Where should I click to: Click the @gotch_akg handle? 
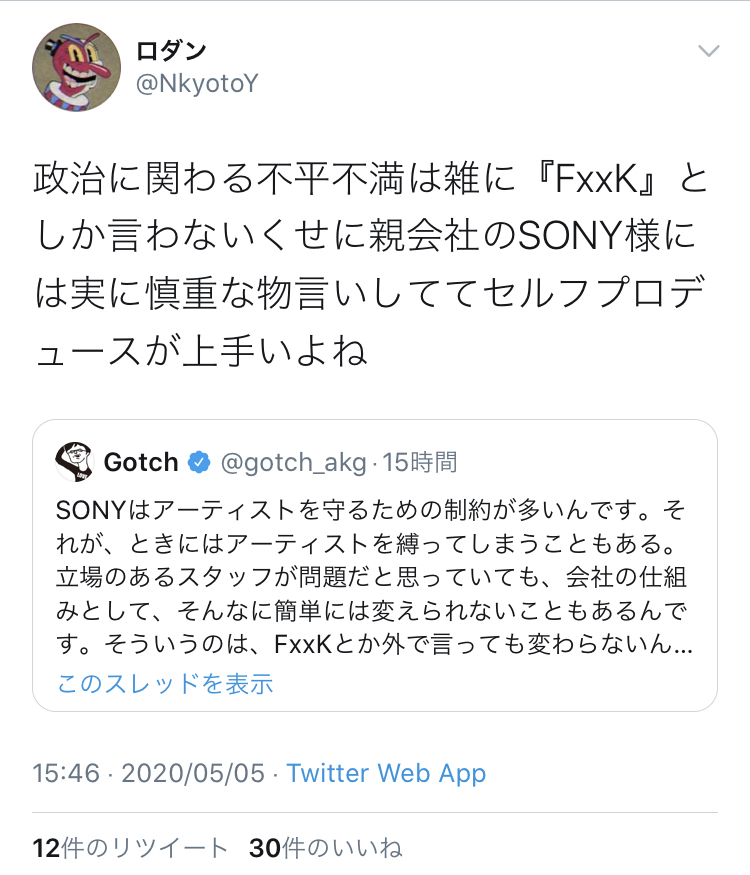tap(292, 462)
